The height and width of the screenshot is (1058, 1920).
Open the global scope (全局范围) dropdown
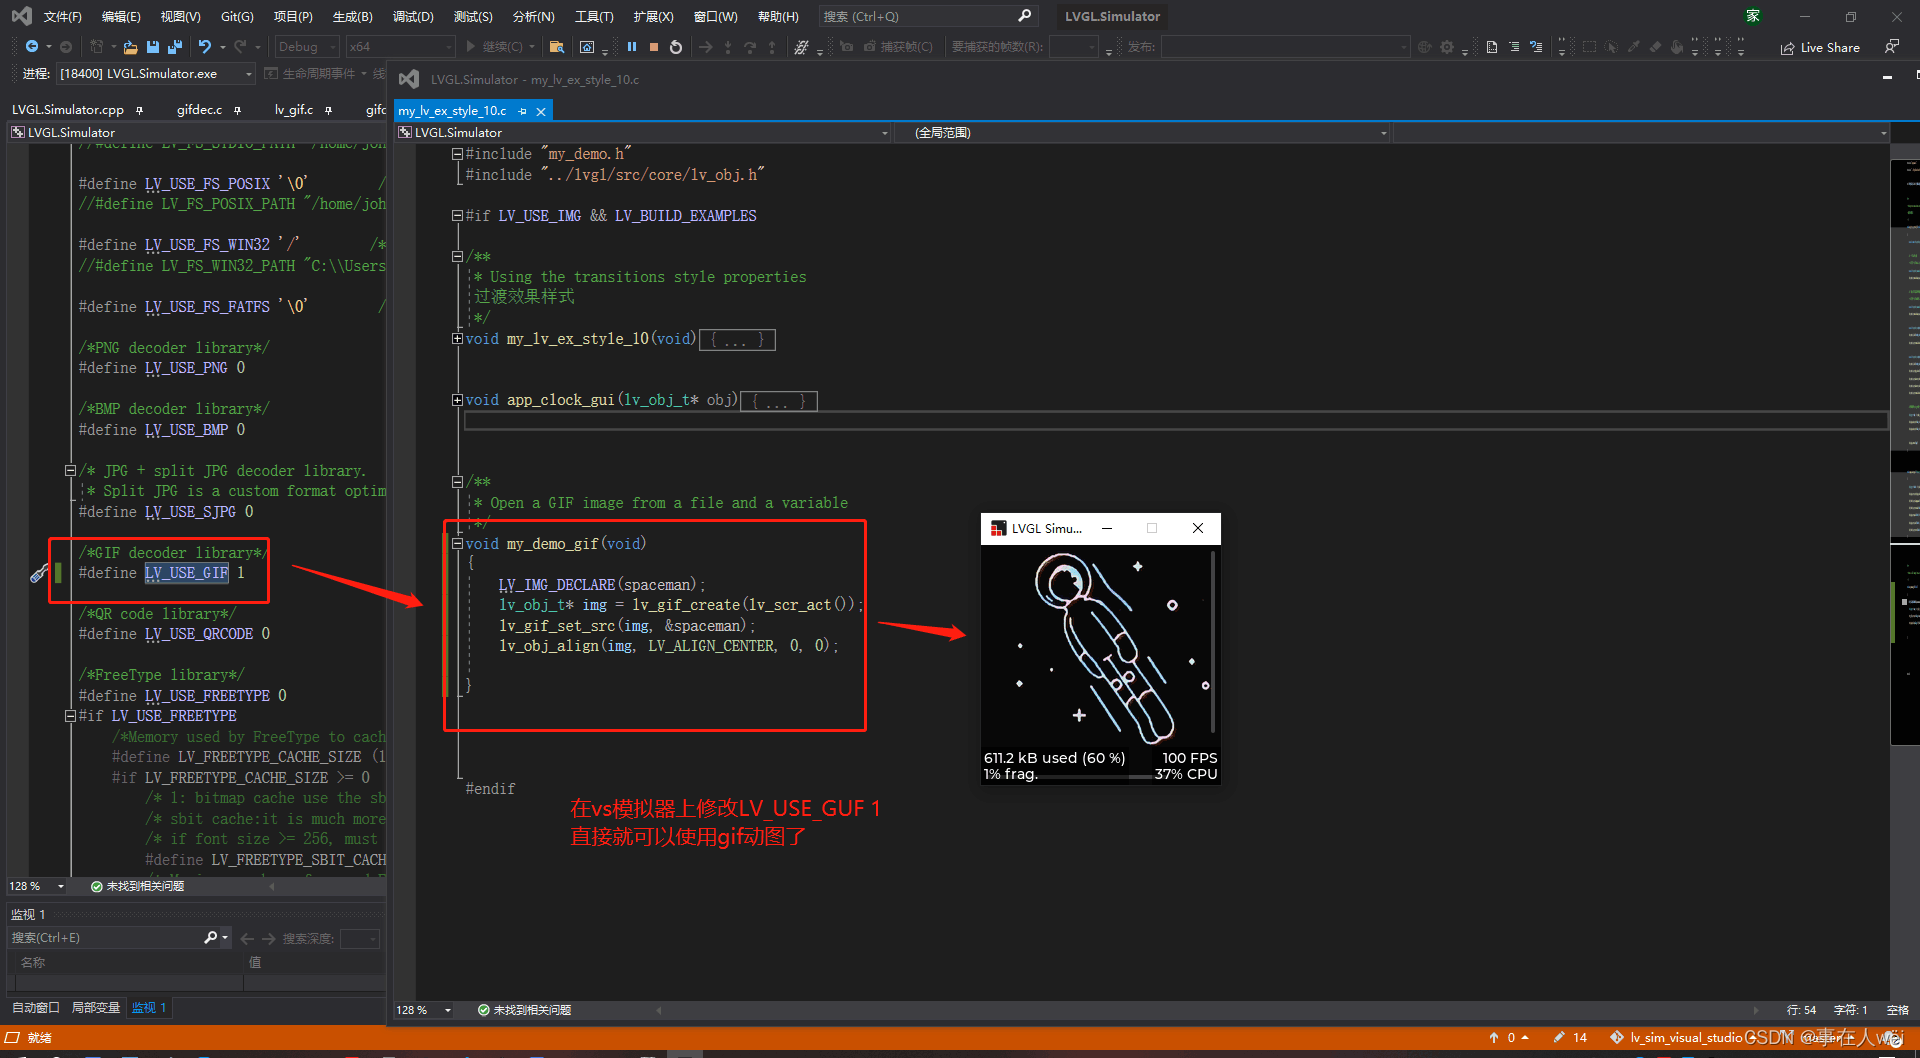(1140, 132)
